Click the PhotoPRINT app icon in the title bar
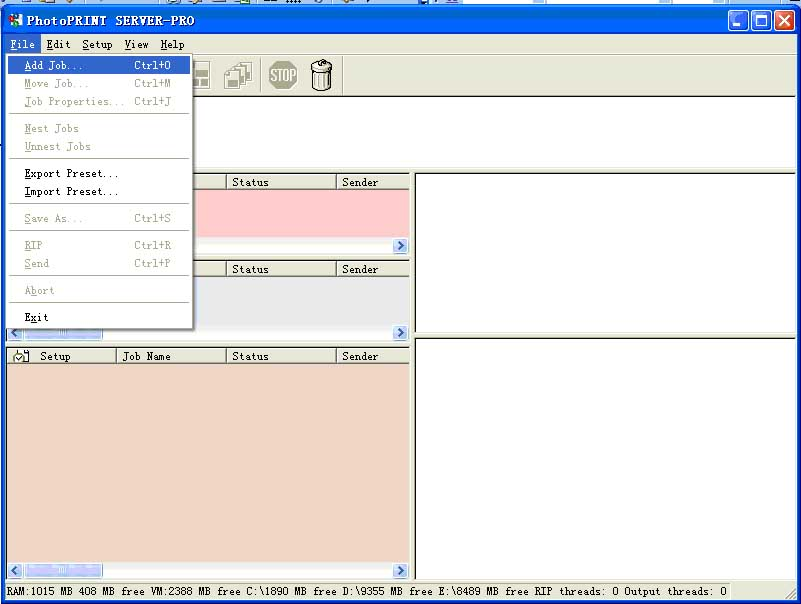This screenshot has height=604, width=801. point(15,20)
